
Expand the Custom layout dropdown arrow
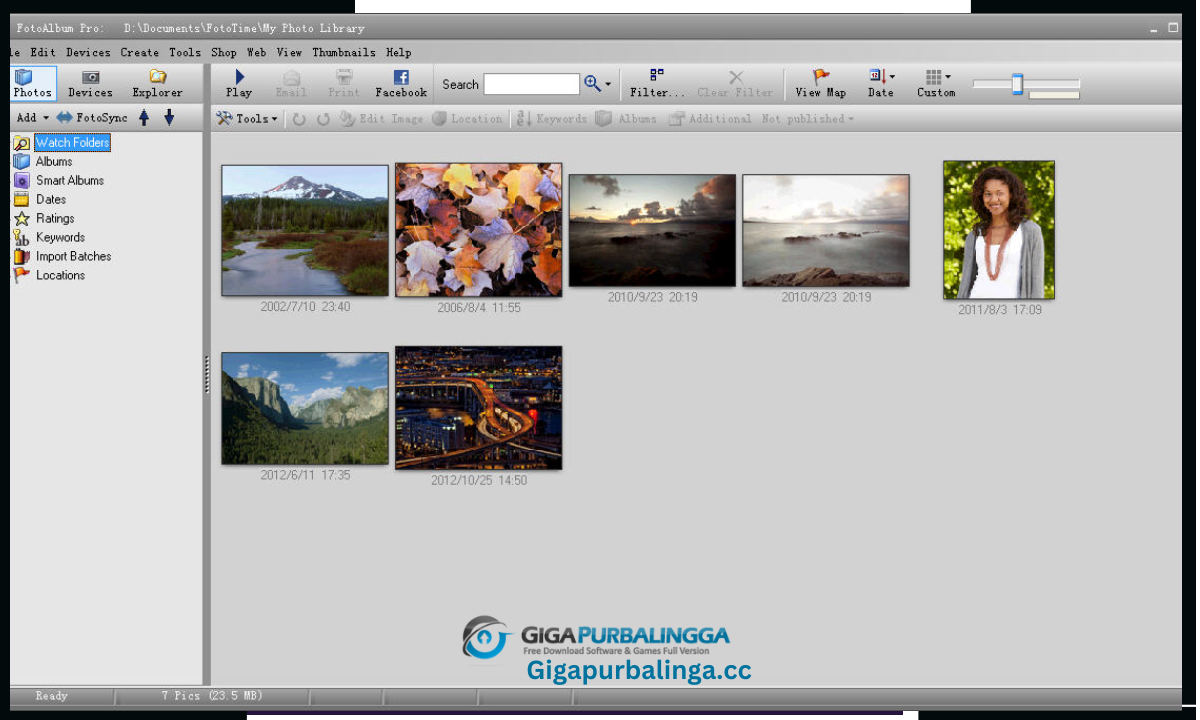[x=948, y=76]
